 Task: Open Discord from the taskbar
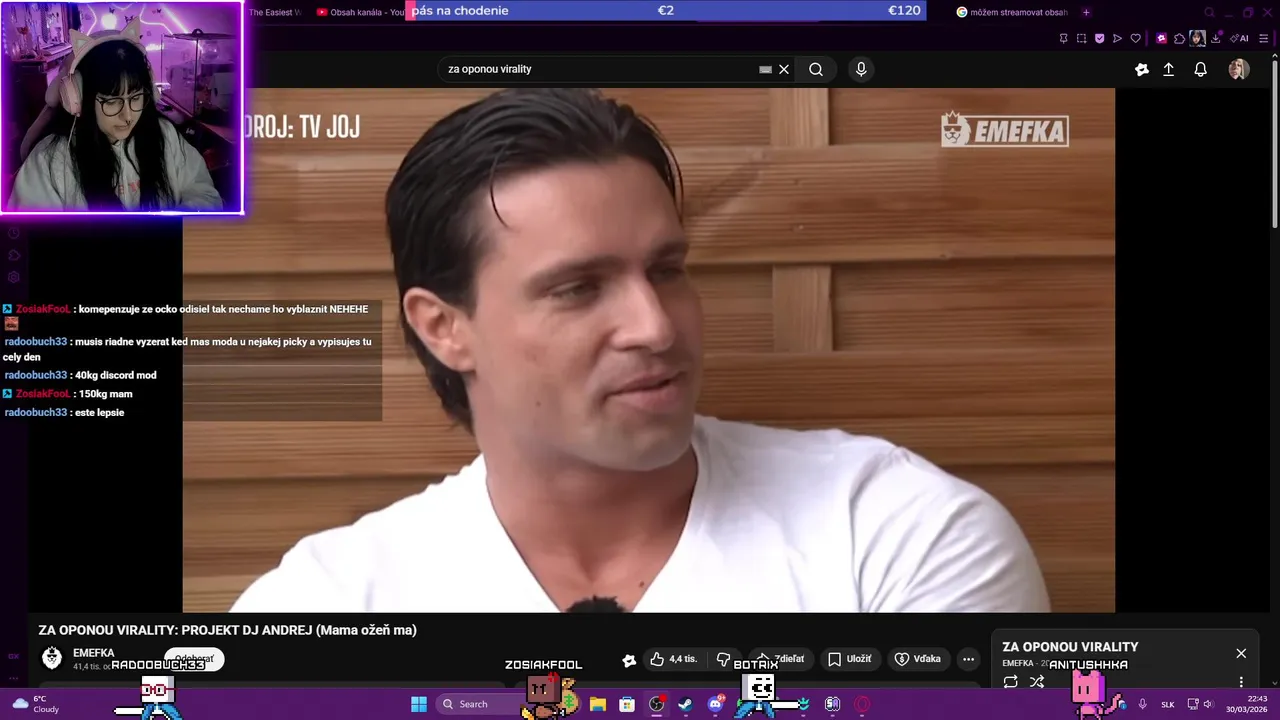(715, 704)
